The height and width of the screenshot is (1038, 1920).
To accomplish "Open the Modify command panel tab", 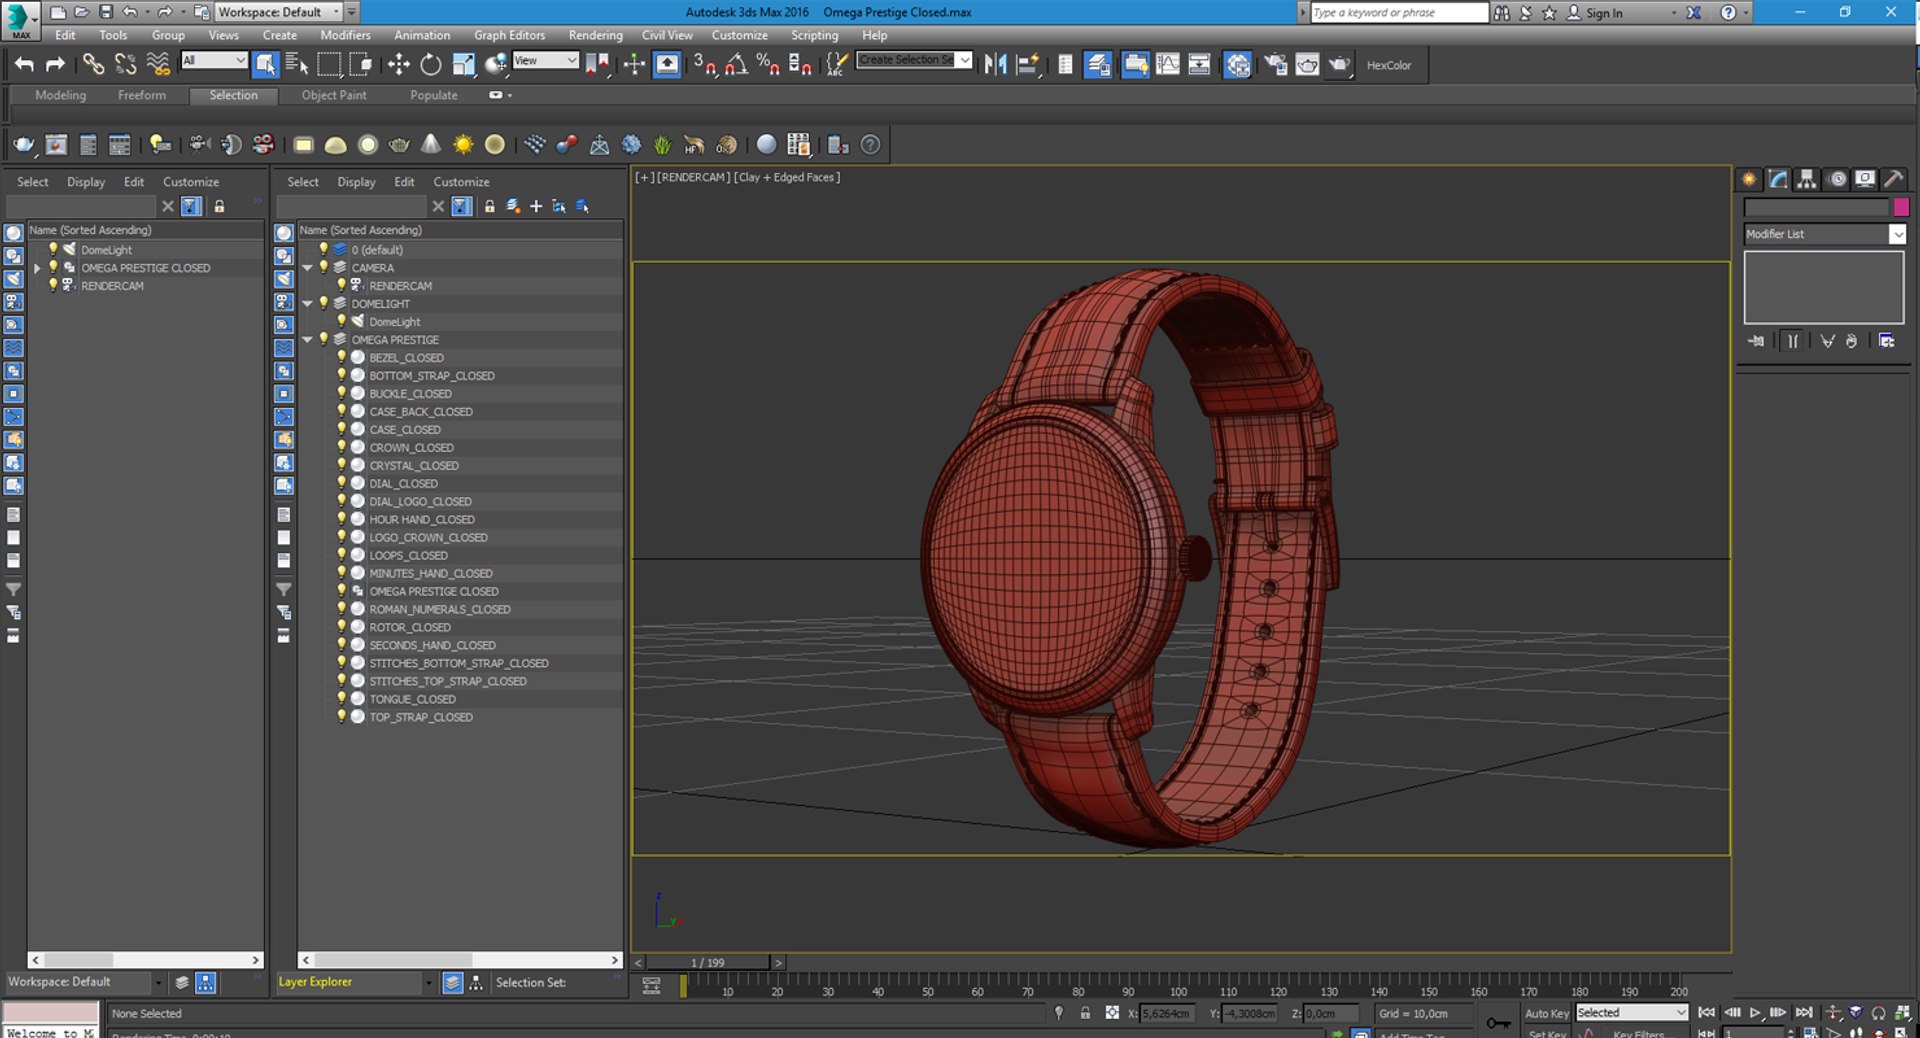I will (1778, 179).
